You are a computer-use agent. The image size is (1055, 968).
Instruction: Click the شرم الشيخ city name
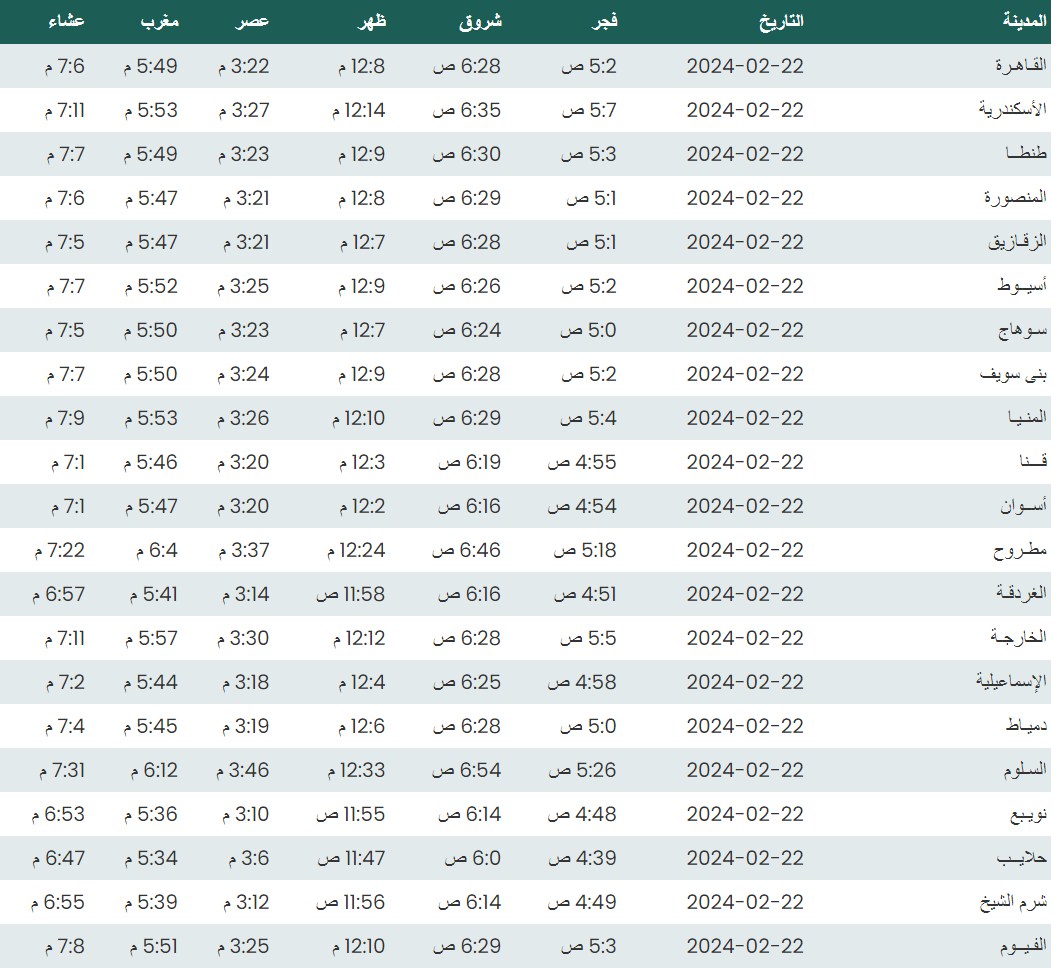(x=1012, y=902)
